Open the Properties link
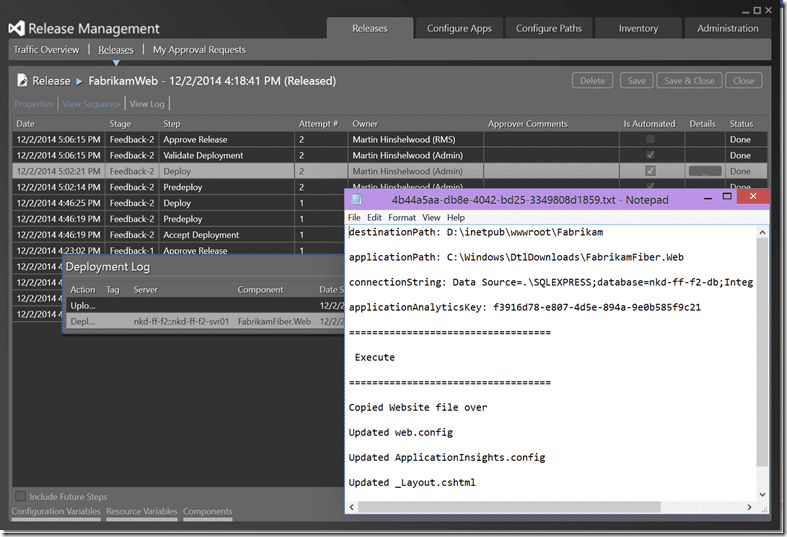The height and width of the screenshot is (537, 787). [34, 104]
